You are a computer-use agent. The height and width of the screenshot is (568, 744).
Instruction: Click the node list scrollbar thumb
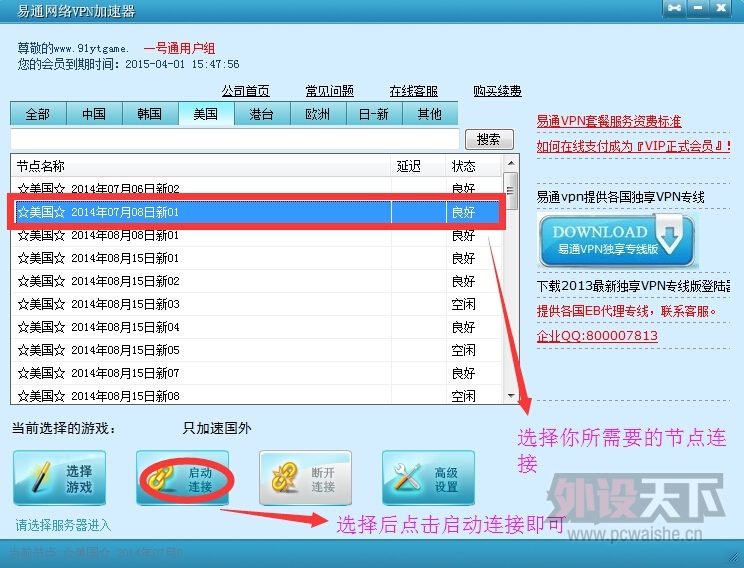[x=511, y=191]
